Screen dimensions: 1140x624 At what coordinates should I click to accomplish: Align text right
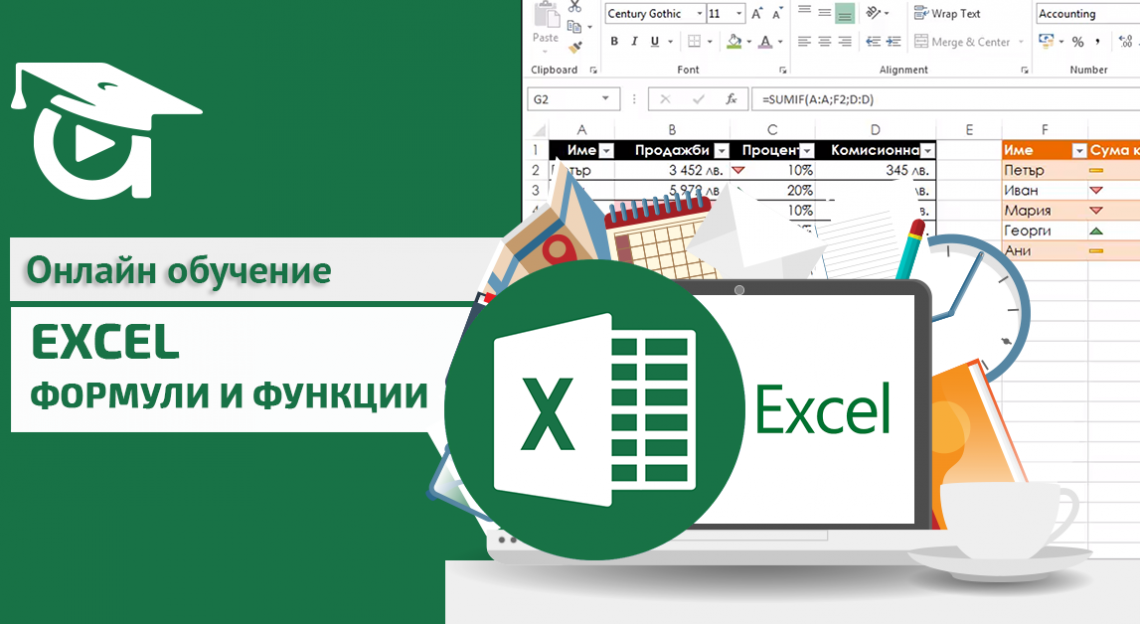pyautogui.click(x=845, y=41)
